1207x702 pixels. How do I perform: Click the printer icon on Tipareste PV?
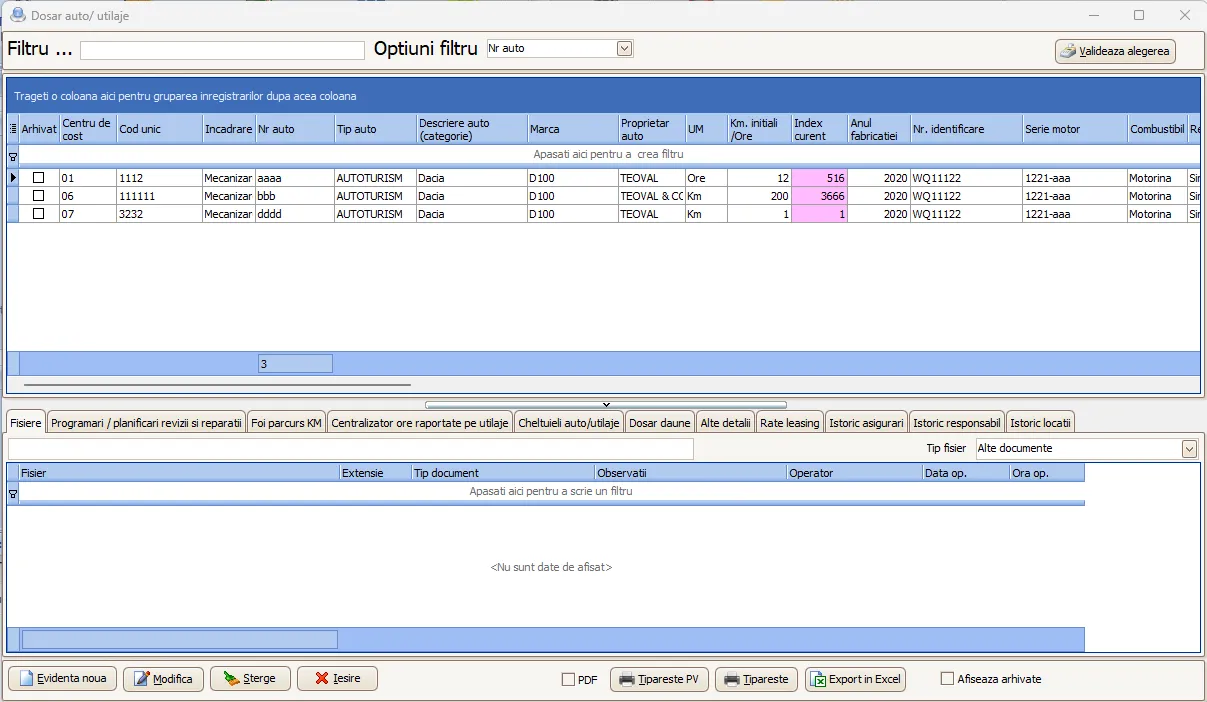point(627,680)
